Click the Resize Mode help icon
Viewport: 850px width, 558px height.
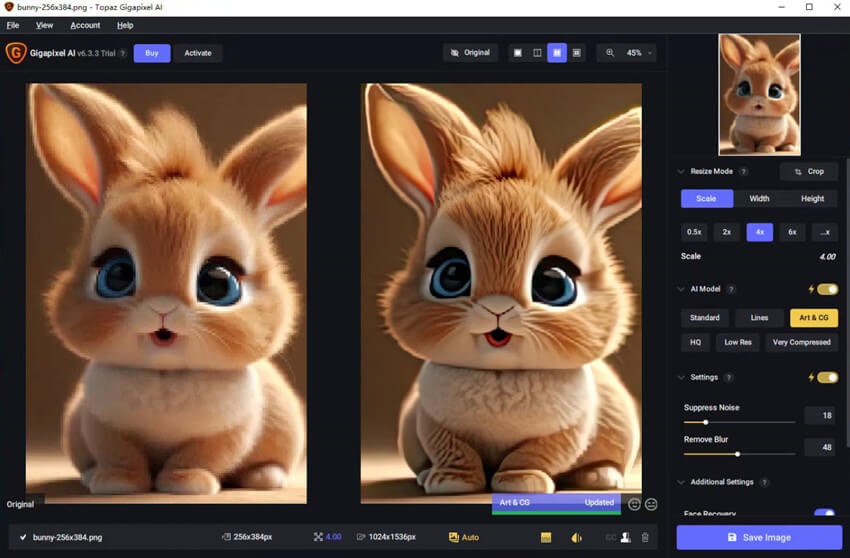click(x=744, y=171)
